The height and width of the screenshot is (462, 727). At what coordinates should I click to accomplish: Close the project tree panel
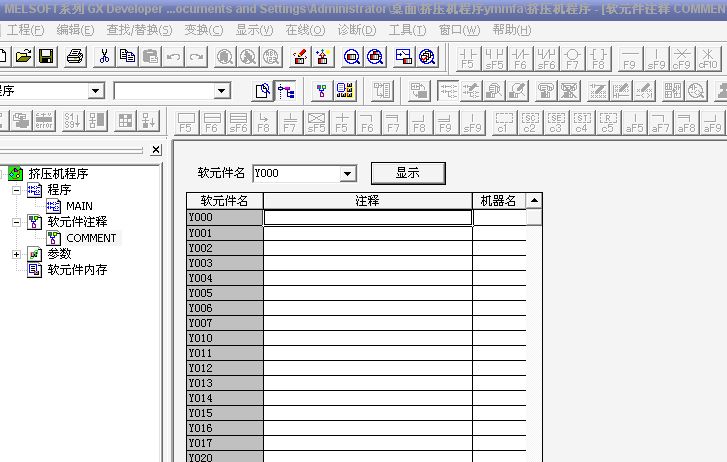click(x=156, y=151)
